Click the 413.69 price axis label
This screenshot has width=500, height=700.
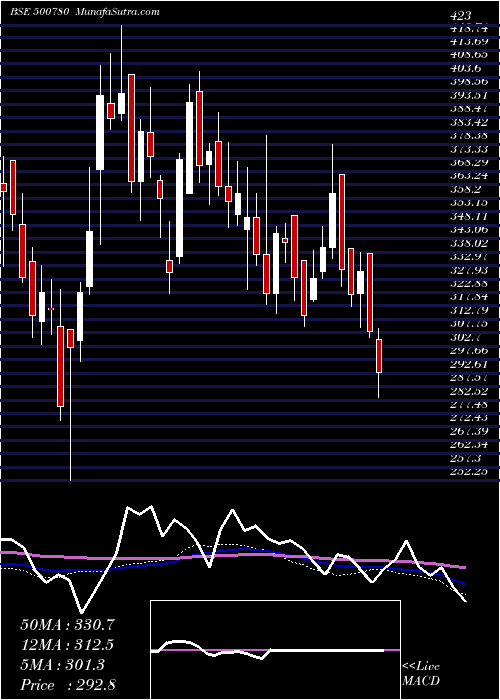468,42
